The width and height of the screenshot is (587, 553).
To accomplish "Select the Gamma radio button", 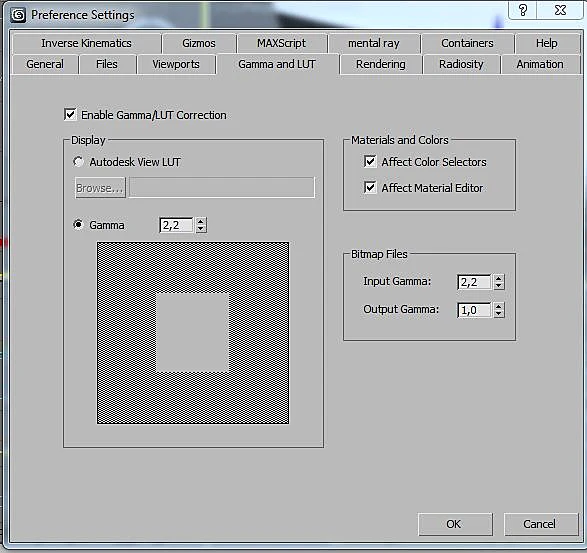I will pyautogui.click(x=78, y=225).
